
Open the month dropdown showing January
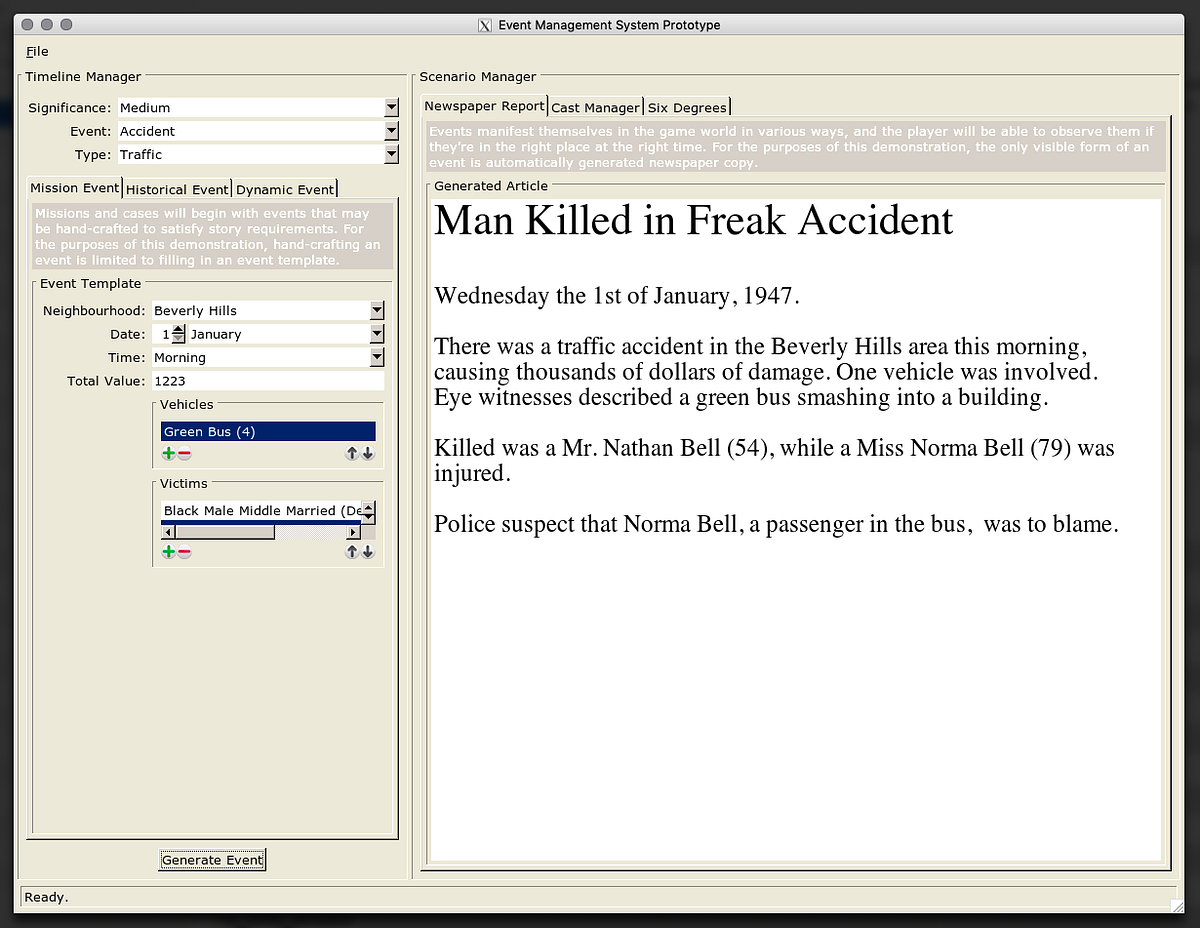click(377, 334)
